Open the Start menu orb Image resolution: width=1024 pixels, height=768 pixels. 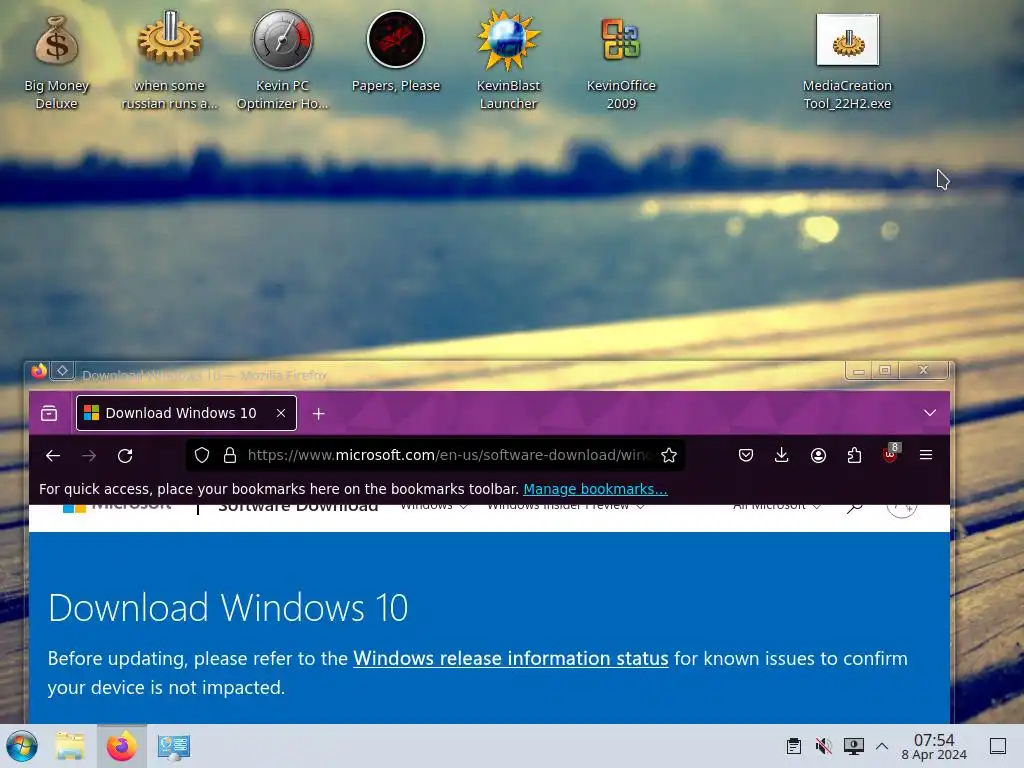point(22,746)
